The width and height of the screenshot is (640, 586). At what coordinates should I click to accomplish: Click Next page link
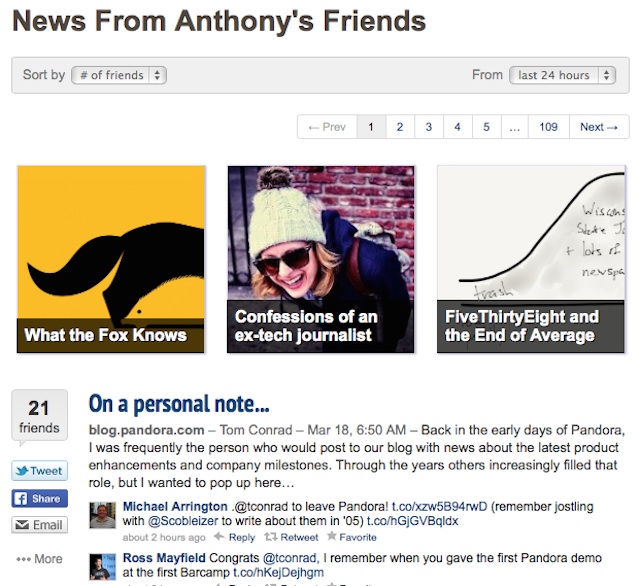(599, 127)
